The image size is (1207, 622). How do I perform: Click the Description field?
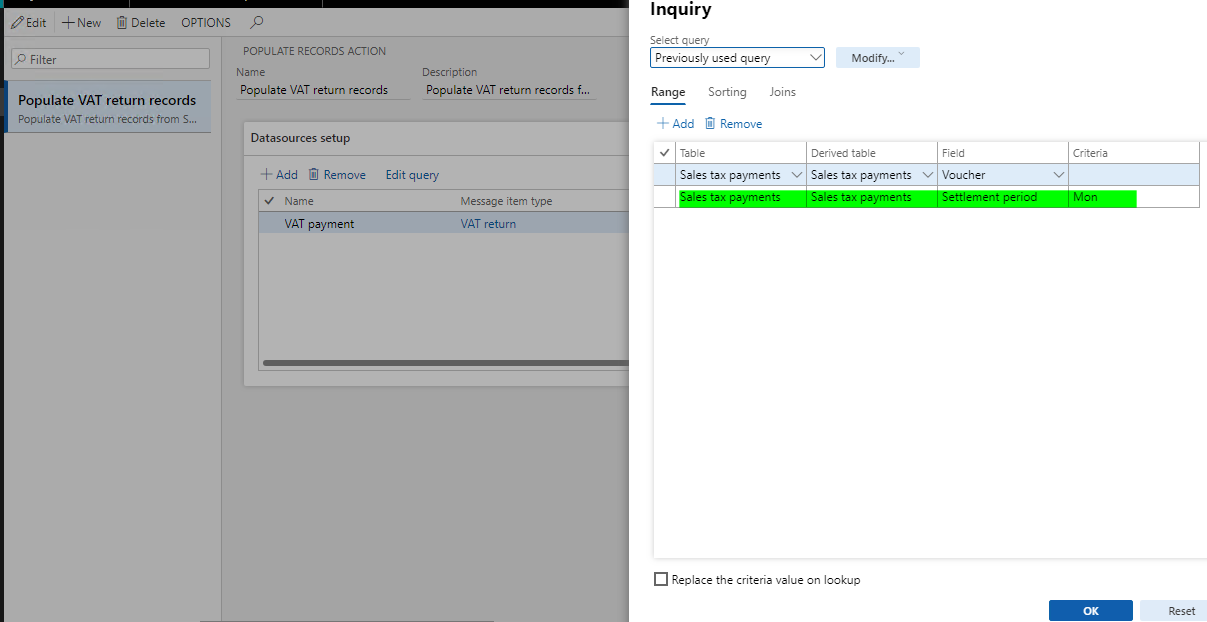coord(509,90)
